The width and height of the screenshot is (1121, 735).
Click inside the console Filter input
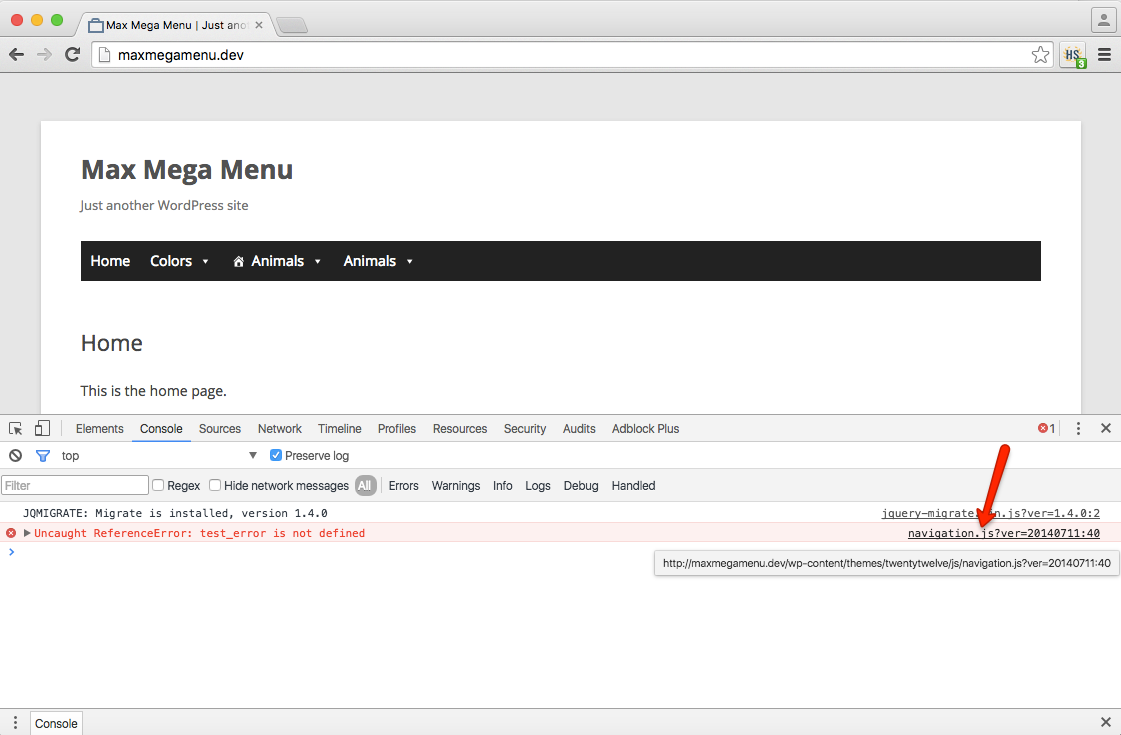tap(75, 485)
